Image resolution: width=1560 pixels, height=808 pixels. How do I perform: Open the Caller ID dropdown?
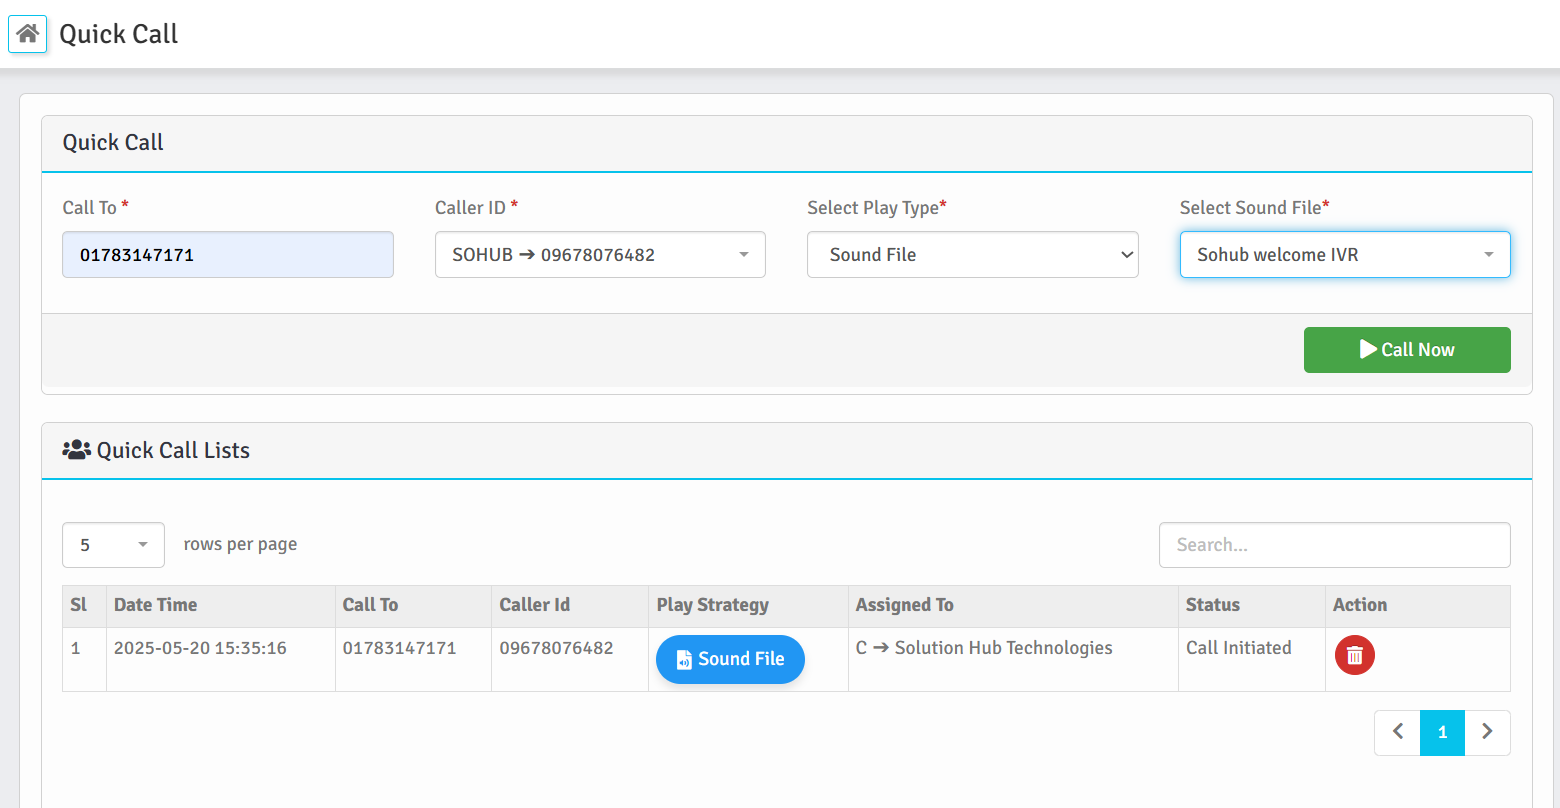(x=600, y=255)
